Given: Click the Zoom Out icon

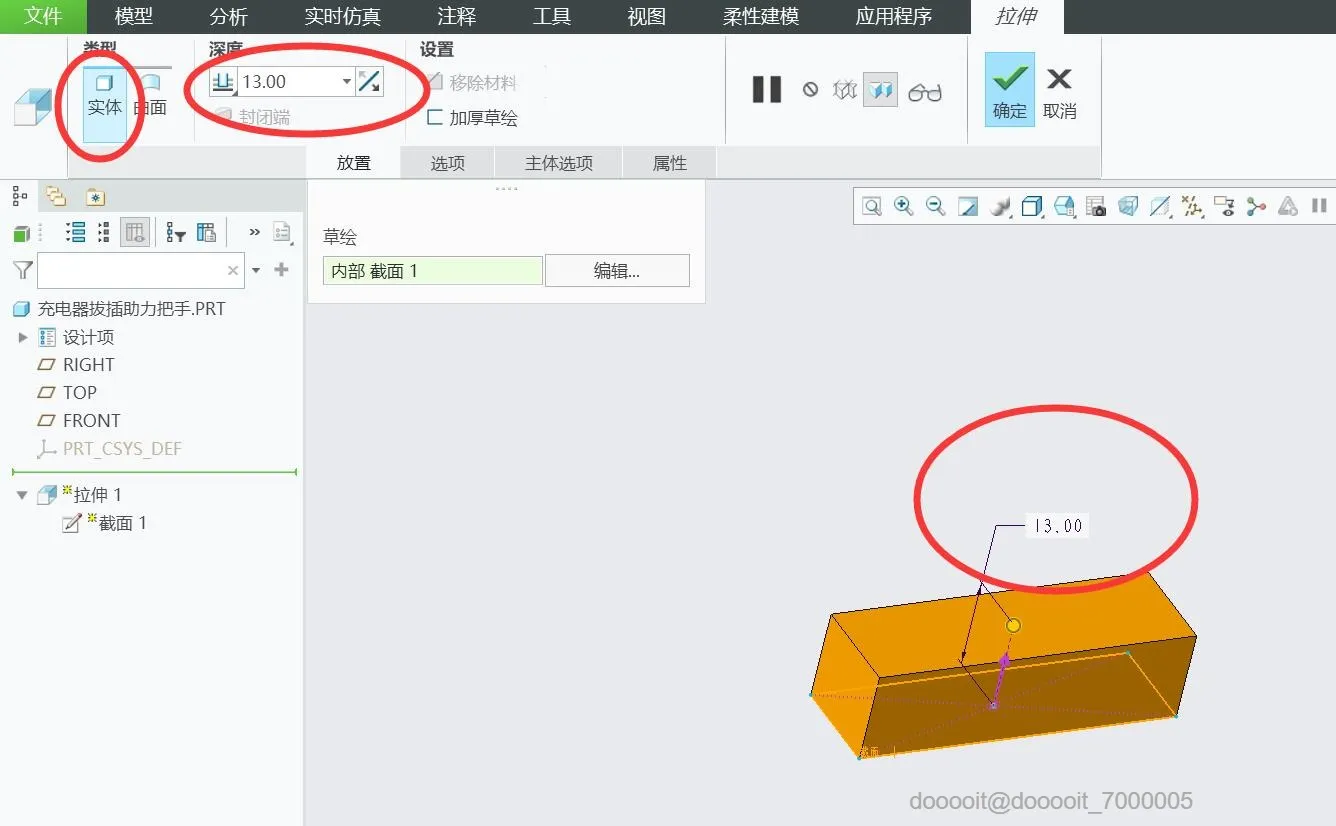Looking at the screenshot, I should tap(936, 206).
